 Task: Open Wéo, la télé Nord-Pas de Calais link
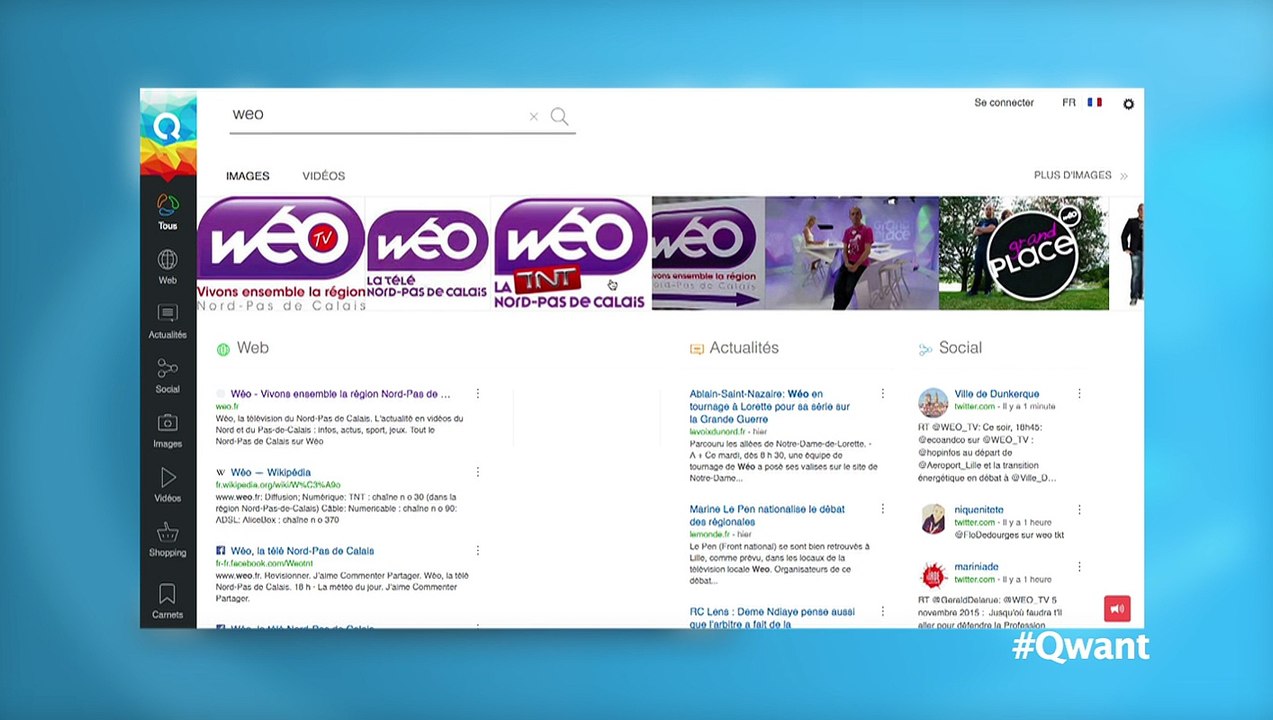tap(302, 551)
